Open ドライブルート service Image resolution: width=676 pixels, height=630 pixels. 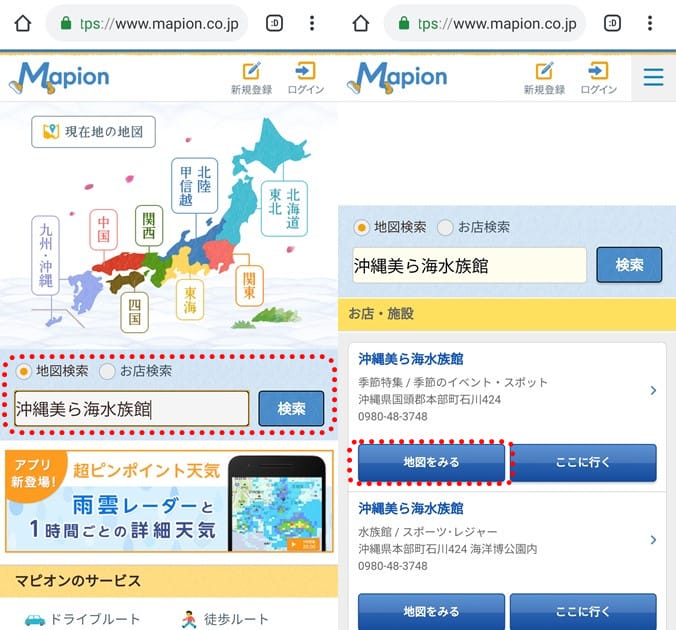[x=83, y=619]
